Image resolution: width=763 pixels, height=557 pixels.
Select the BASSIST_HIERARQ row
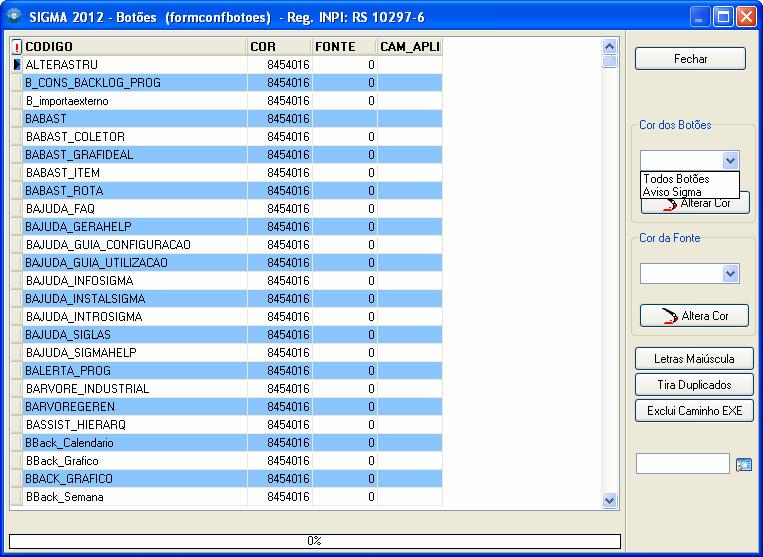pyautogui.click(x=232, y=425)
